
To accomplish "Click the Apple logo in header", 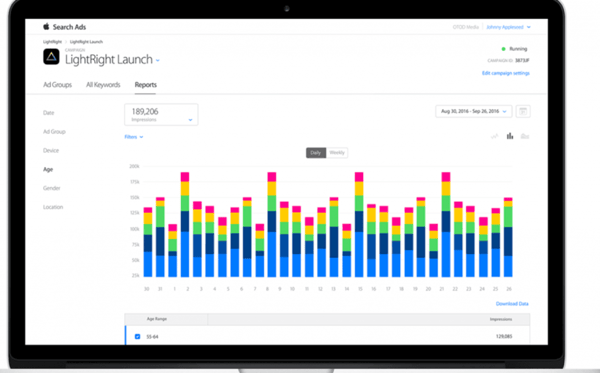I will tap(46, 26).
